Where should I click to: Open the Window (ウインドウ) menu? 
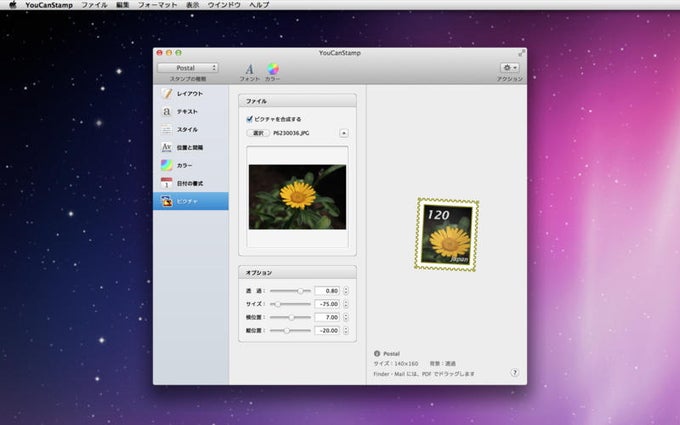pos(224,5)
